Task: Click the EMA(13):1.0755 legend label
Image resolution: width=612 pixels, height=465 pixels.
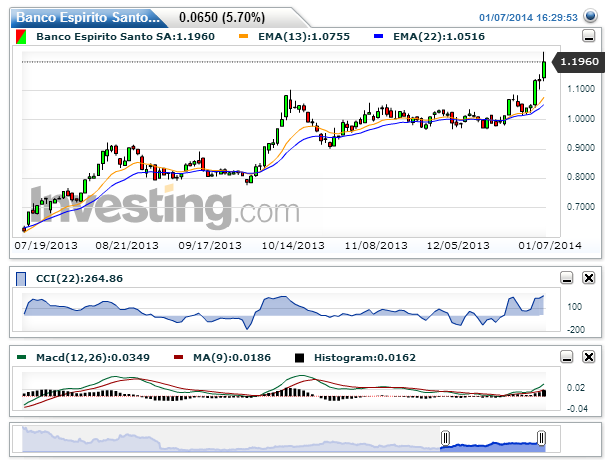Action: pos(304,37)
